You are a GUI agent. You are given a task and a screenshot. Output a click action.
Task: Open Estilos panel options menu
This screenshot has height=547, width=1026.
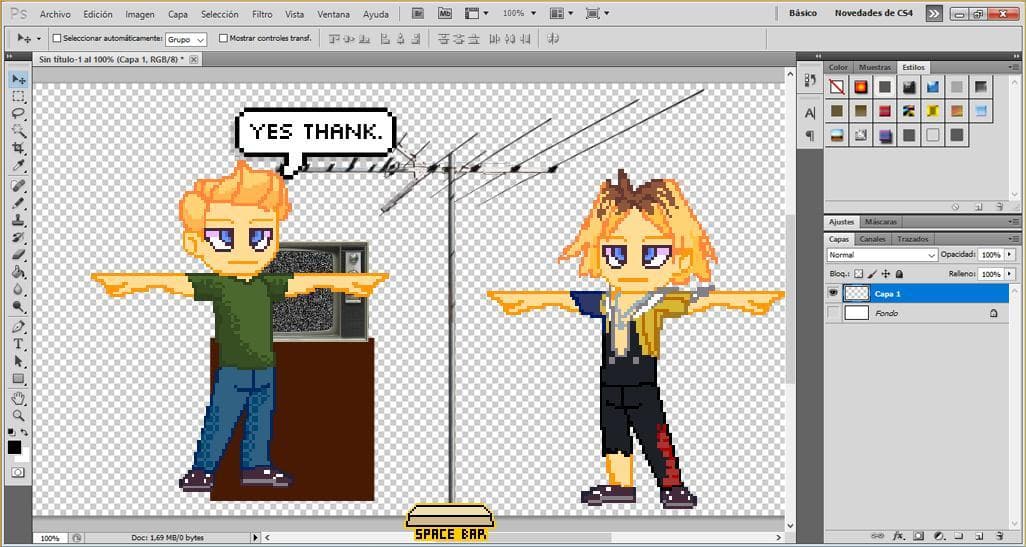point(1015,67)
